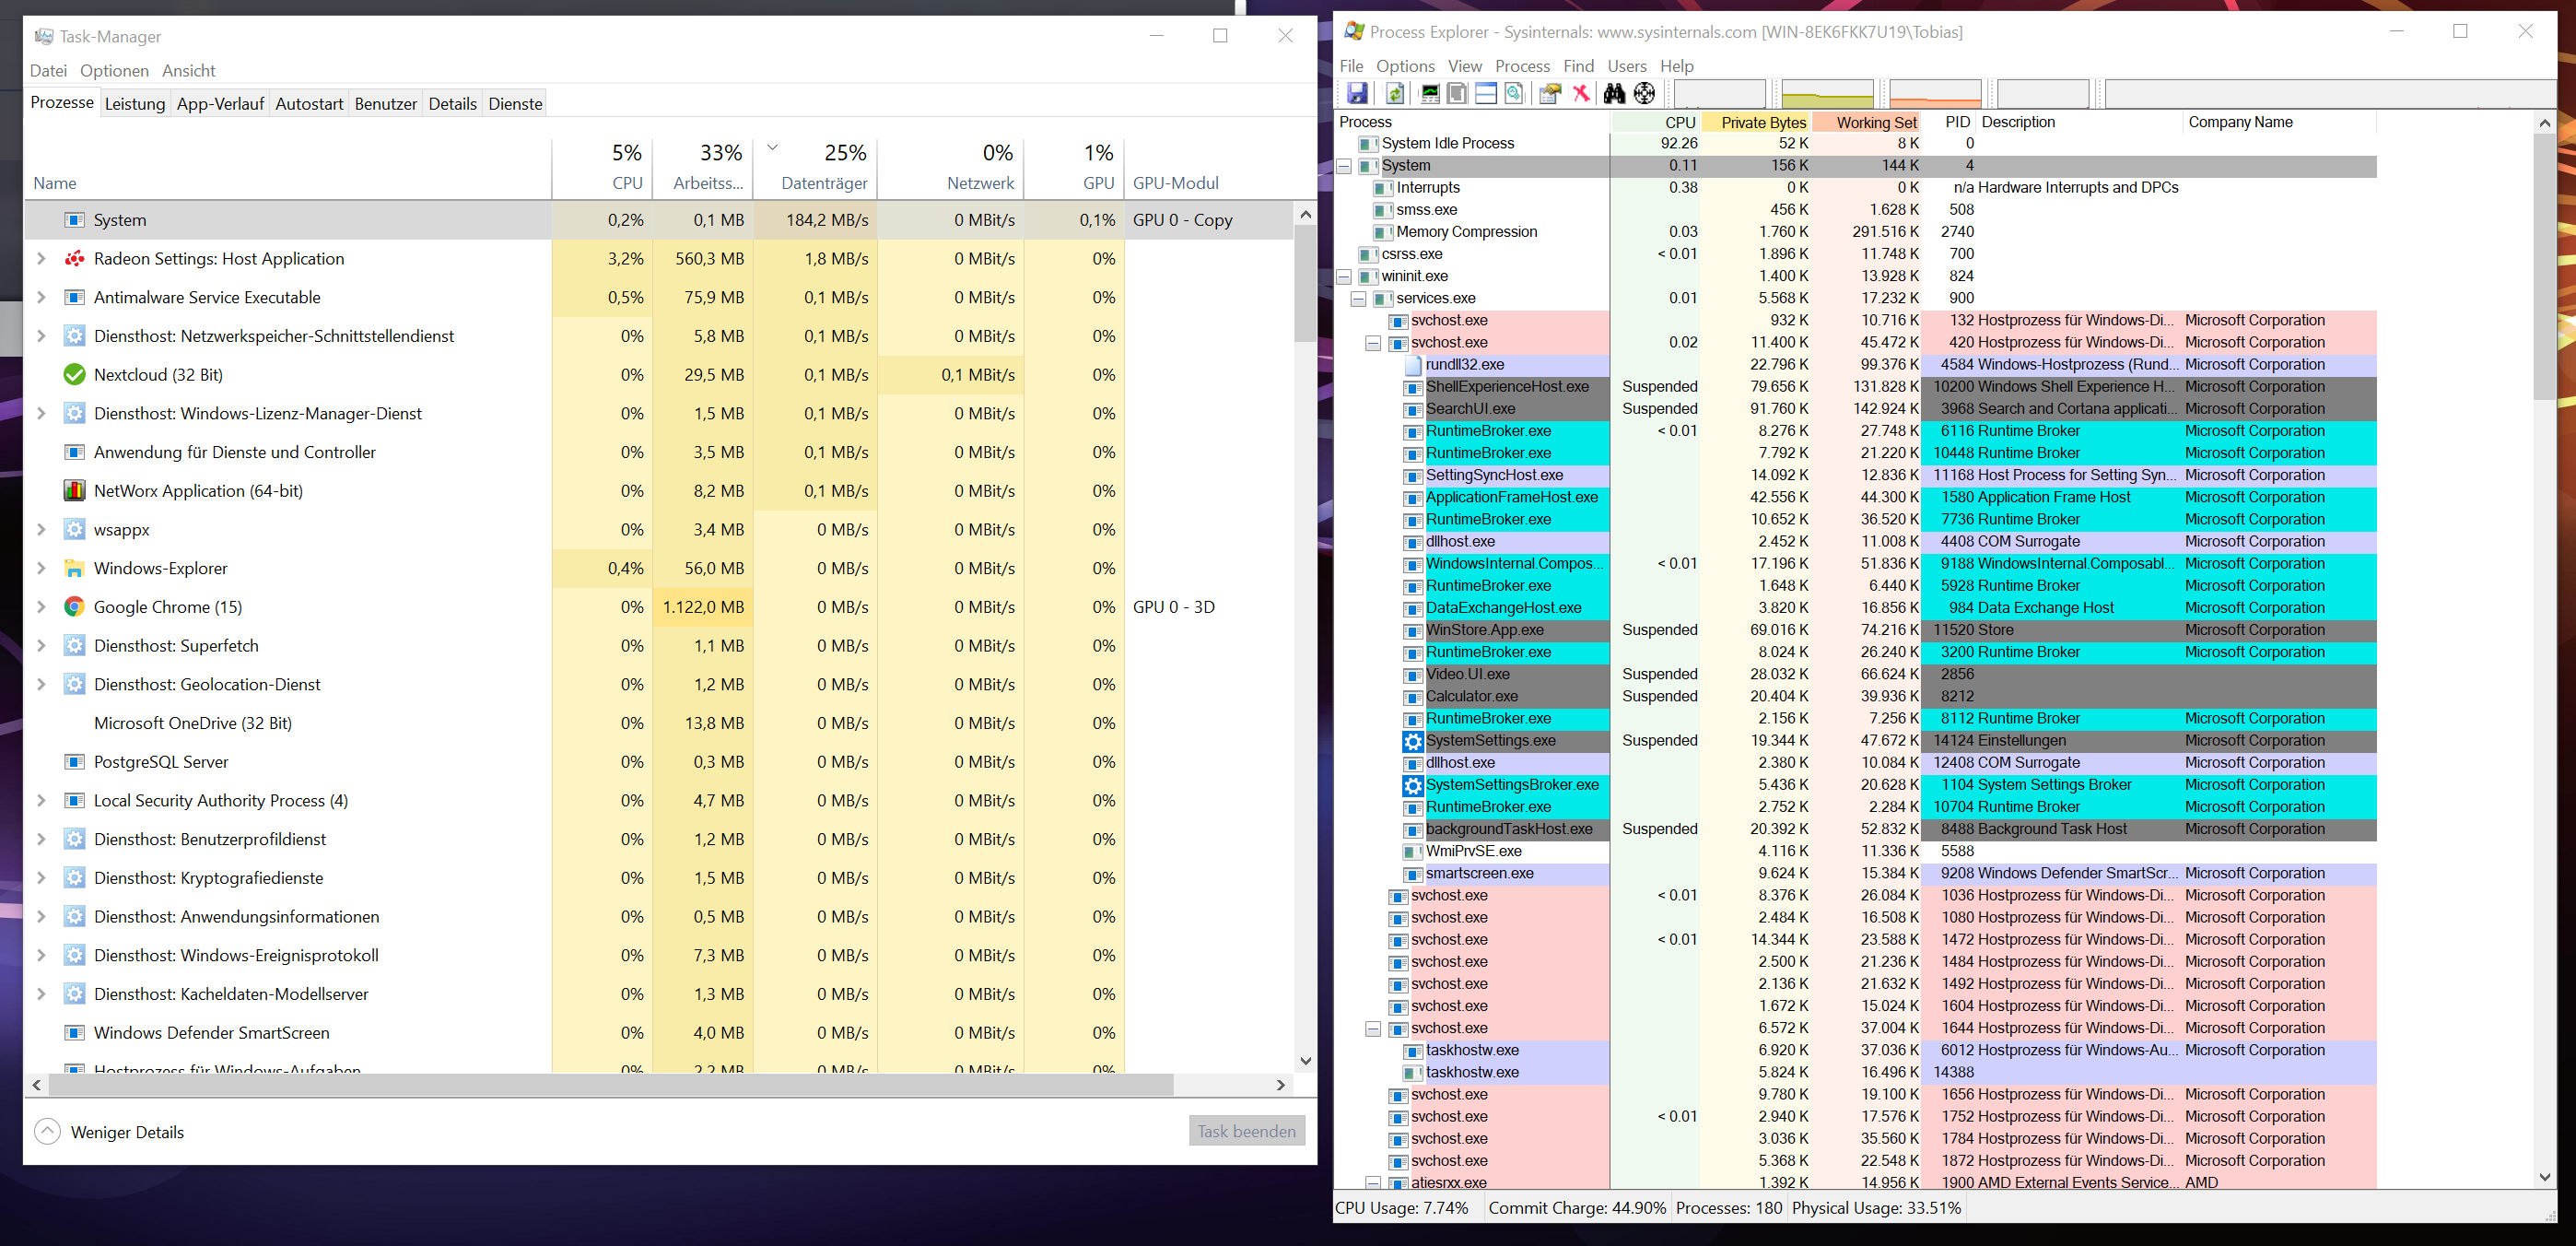Click the Task beenden button
Image resolution: width=2576 pixels, height=1246 pixels.
pyautogui.click(x=1246, y=1131)
